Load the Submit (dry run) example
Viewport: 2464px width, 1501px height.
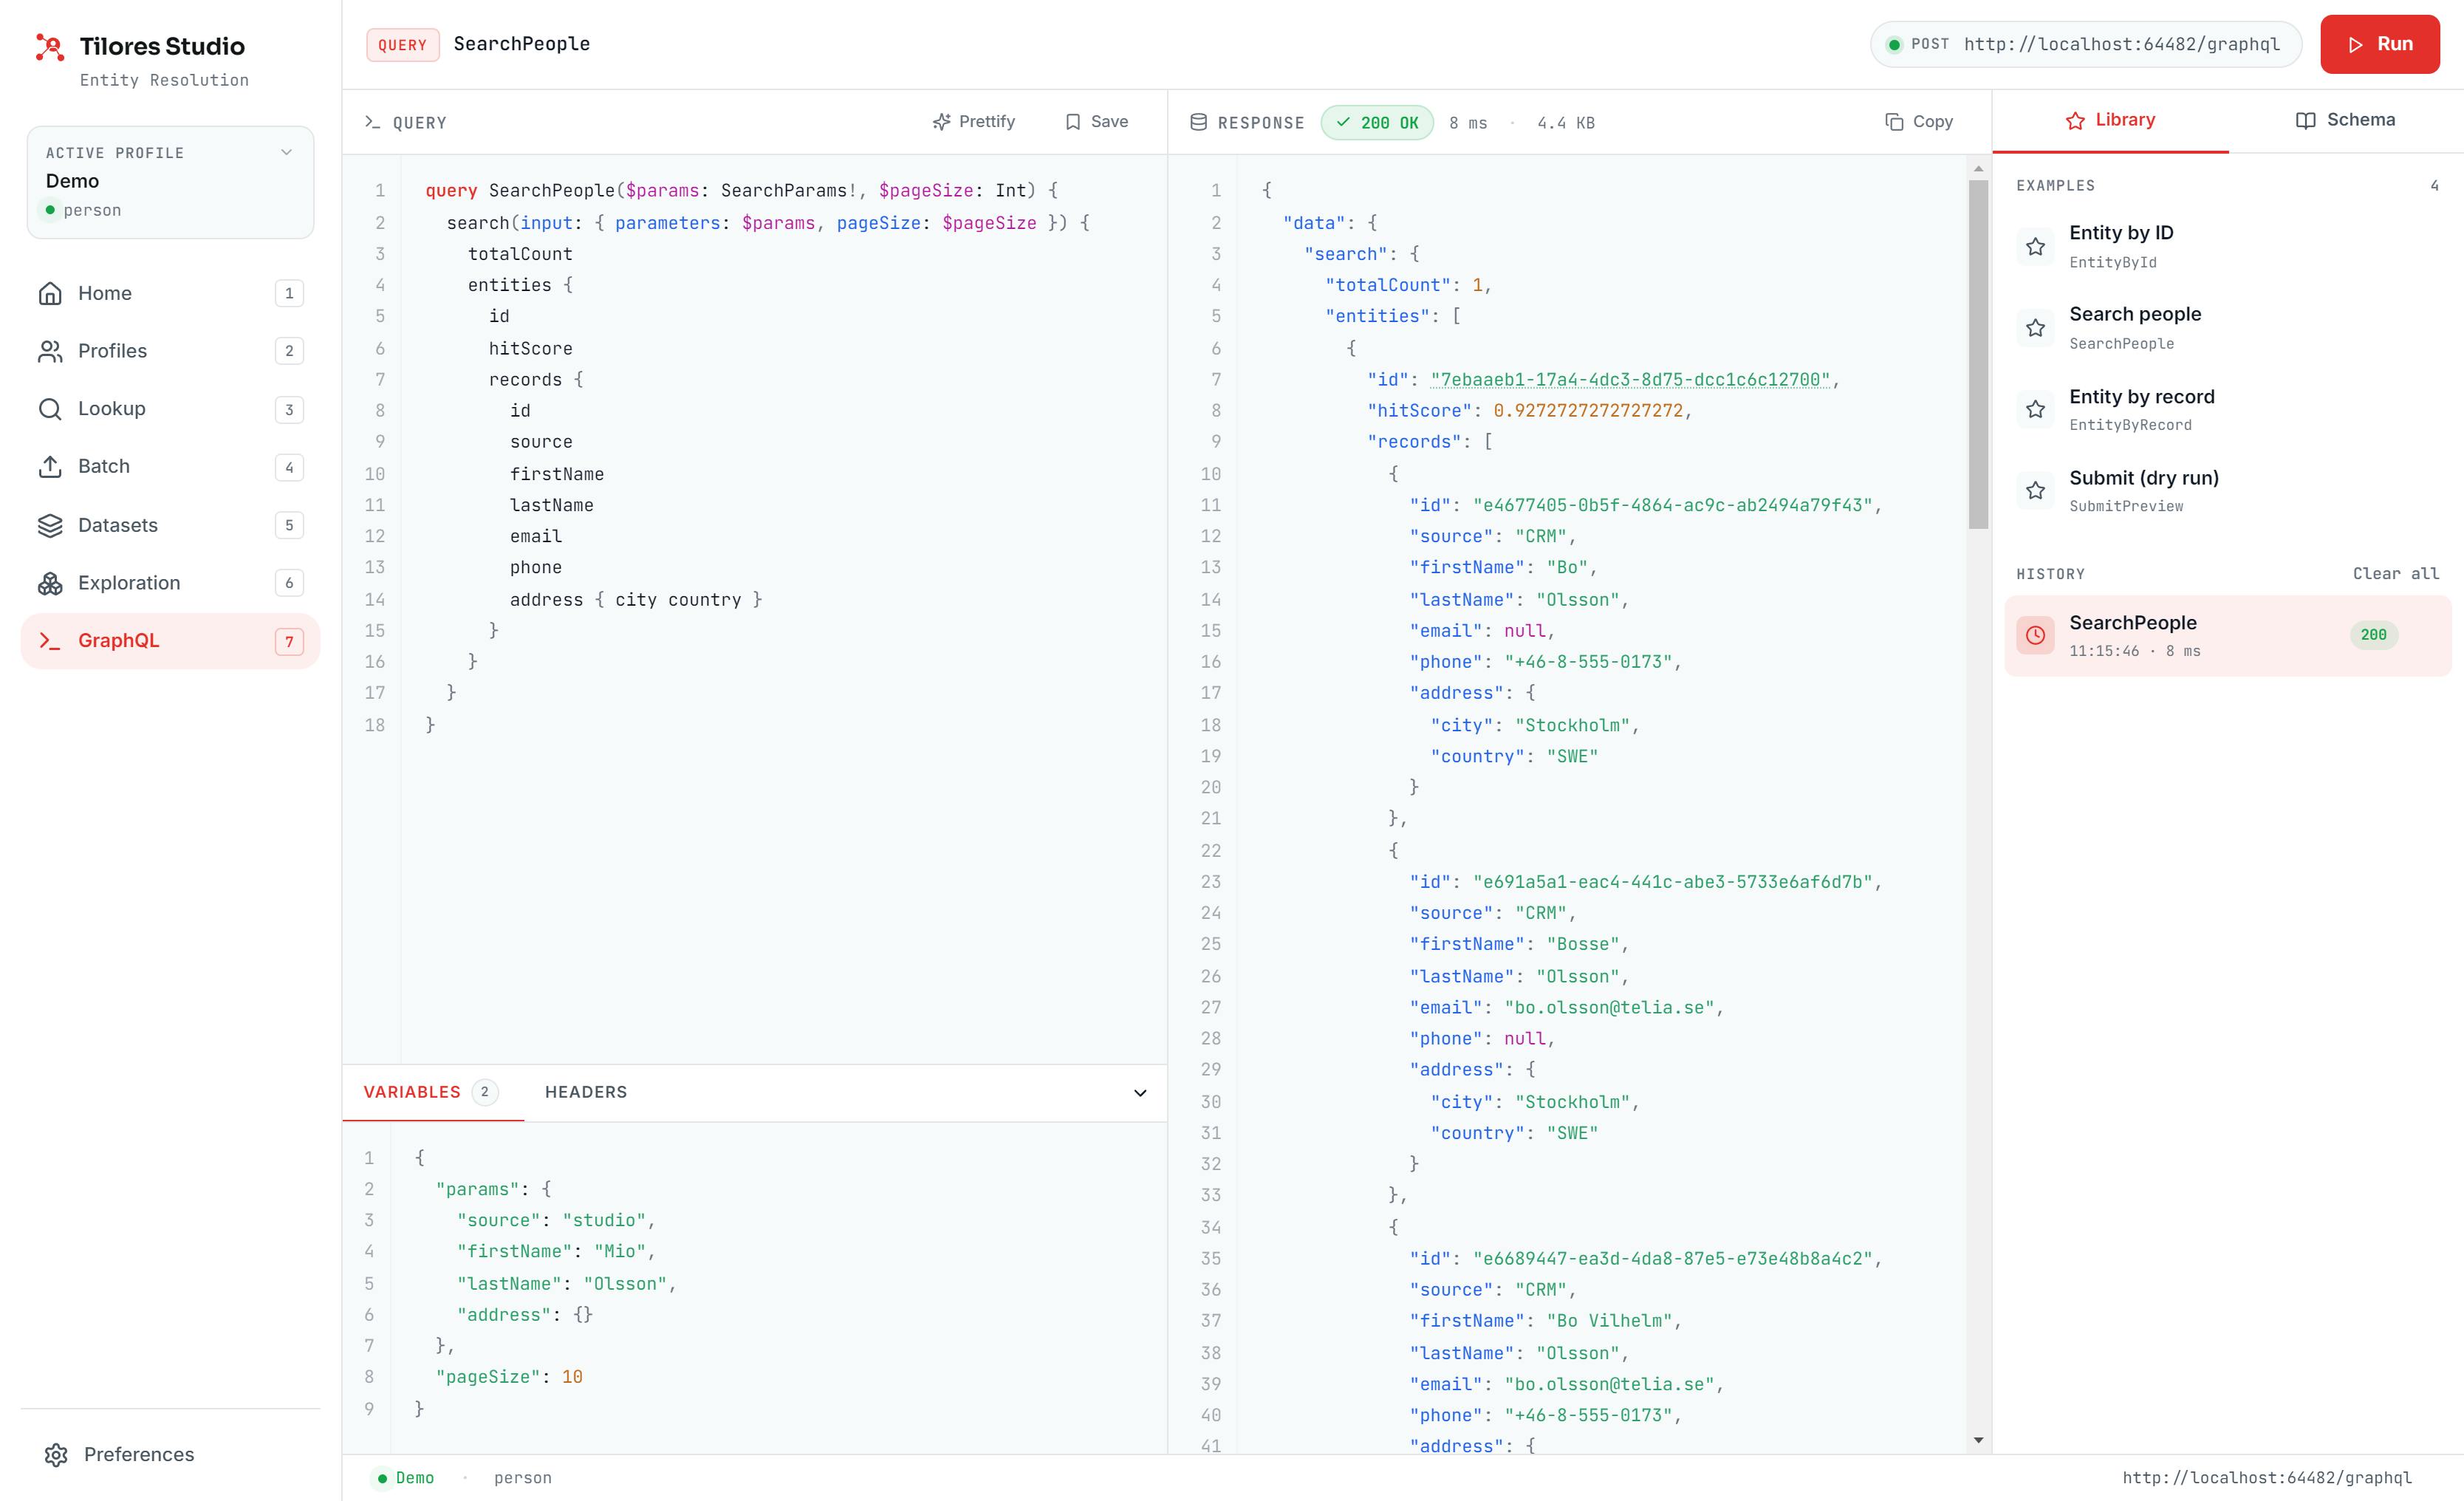pyautogui.click(x=2228, y=490)
